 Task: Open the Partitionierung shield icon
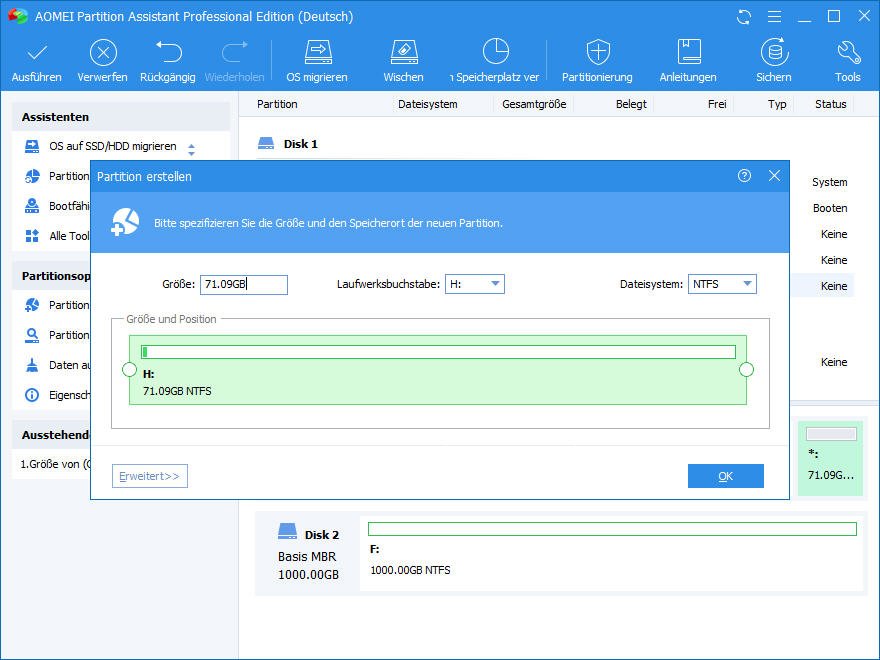point(598,52)
